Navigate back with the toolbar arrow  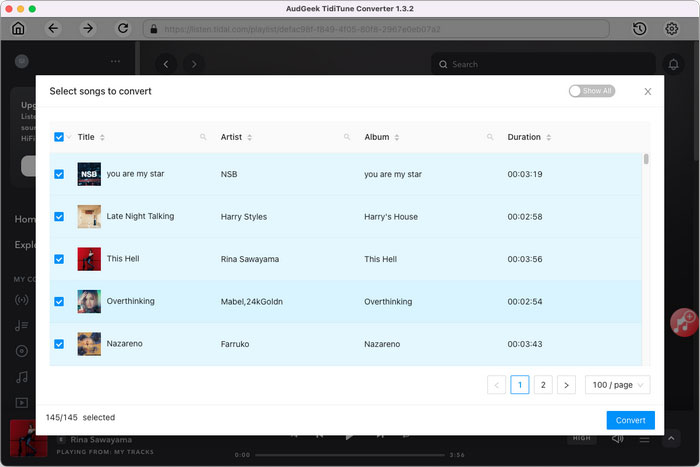(x=53, y=29)
